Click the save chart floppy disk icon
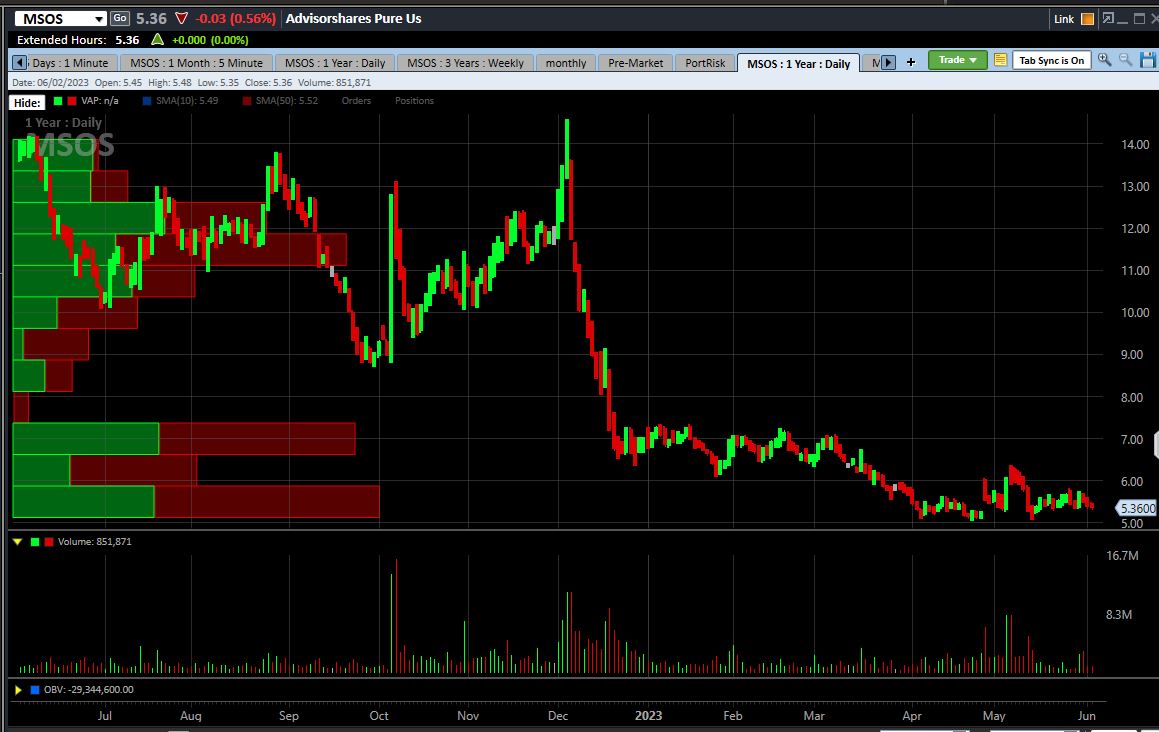 tap(1148, 60)
